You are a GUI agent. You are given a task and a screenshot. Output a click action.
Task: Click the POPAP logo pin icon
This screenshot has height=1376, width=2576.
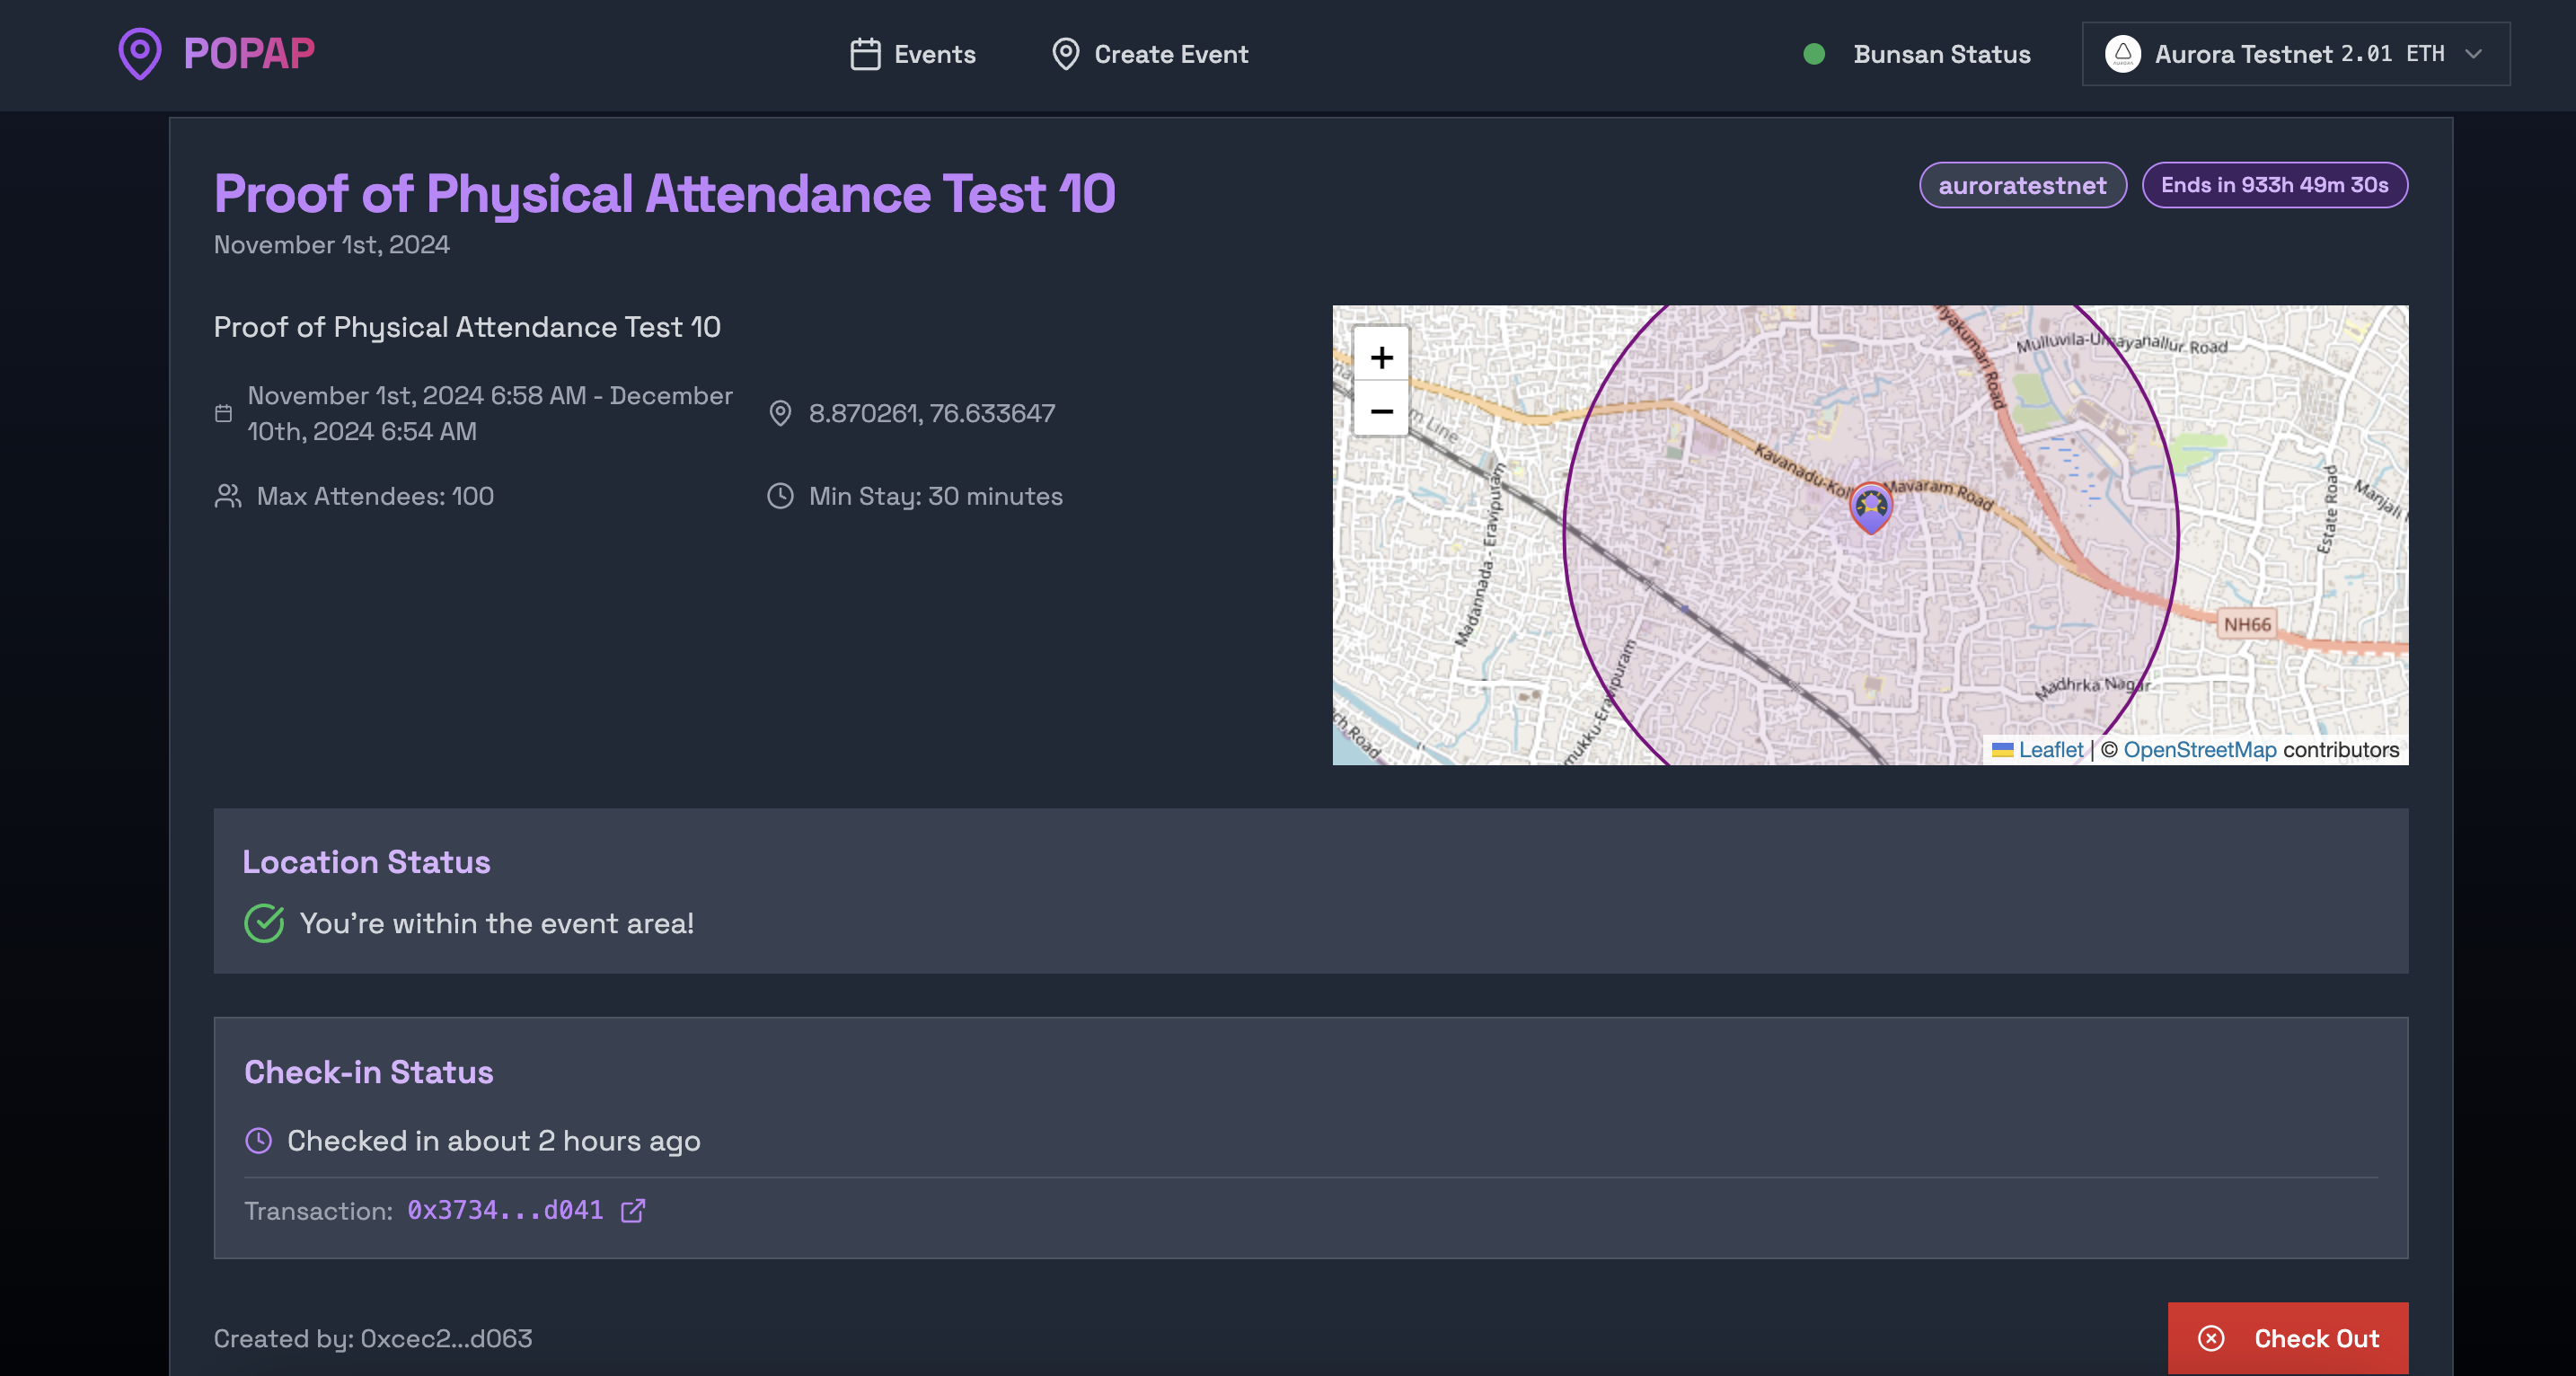point(140,53)
